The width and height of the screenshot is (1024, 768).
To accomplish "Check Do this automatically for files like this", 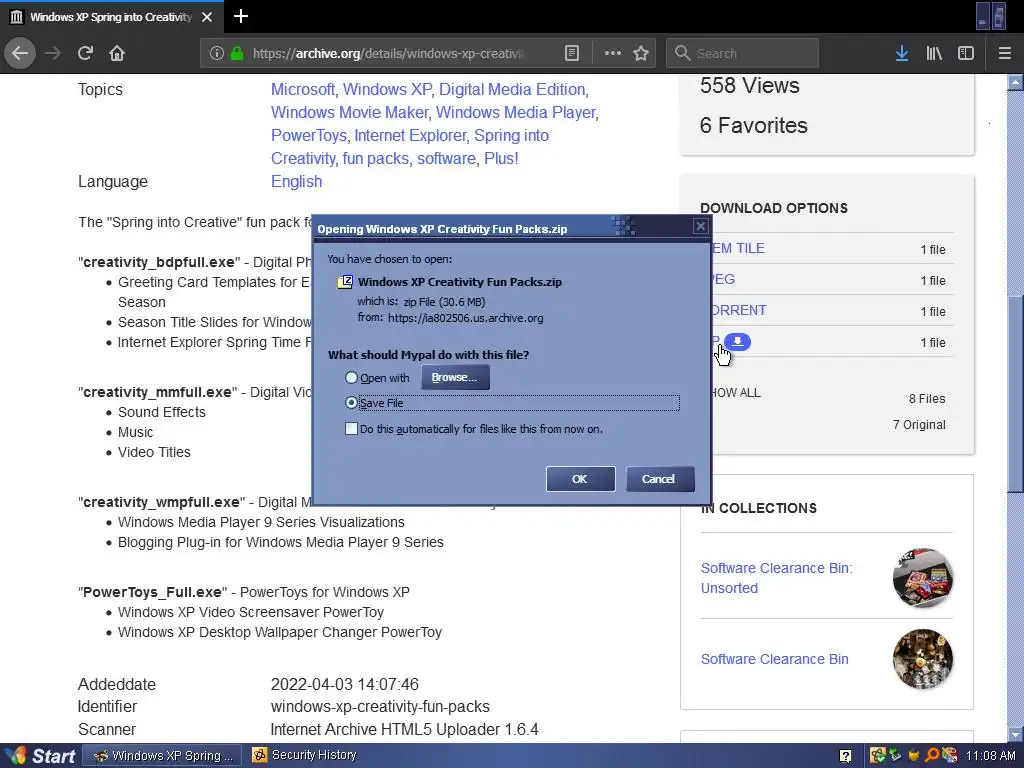I will 351,428.
